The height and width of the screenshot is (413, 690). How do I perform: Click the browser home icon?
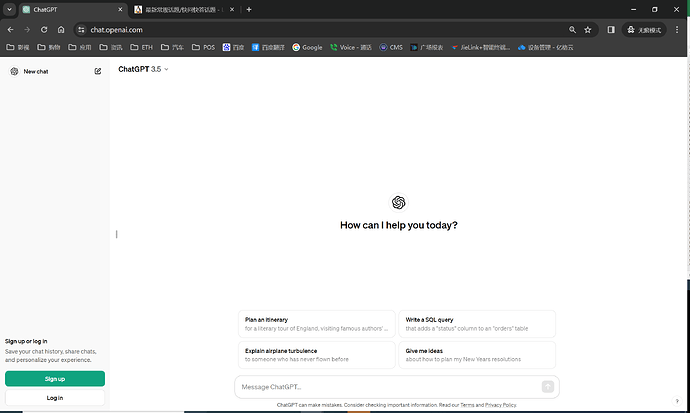coord(61,29)
